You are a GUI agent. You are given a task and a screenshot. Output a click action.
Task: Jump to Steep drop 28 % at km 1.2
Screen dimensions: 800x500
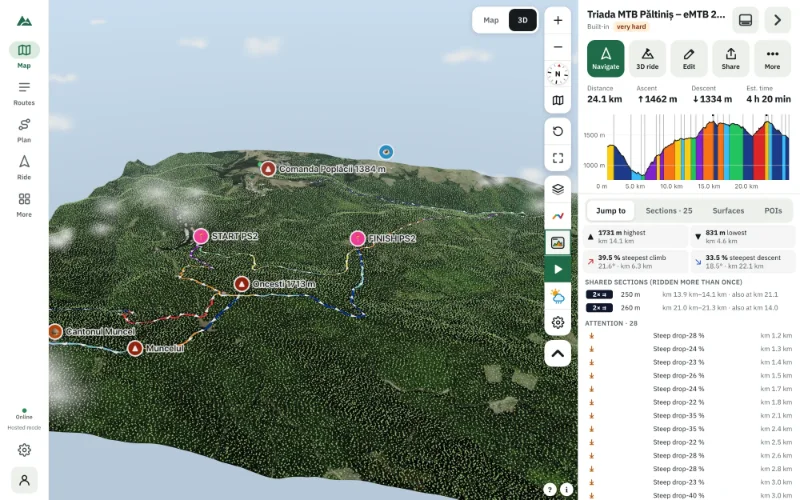(689, 336)
